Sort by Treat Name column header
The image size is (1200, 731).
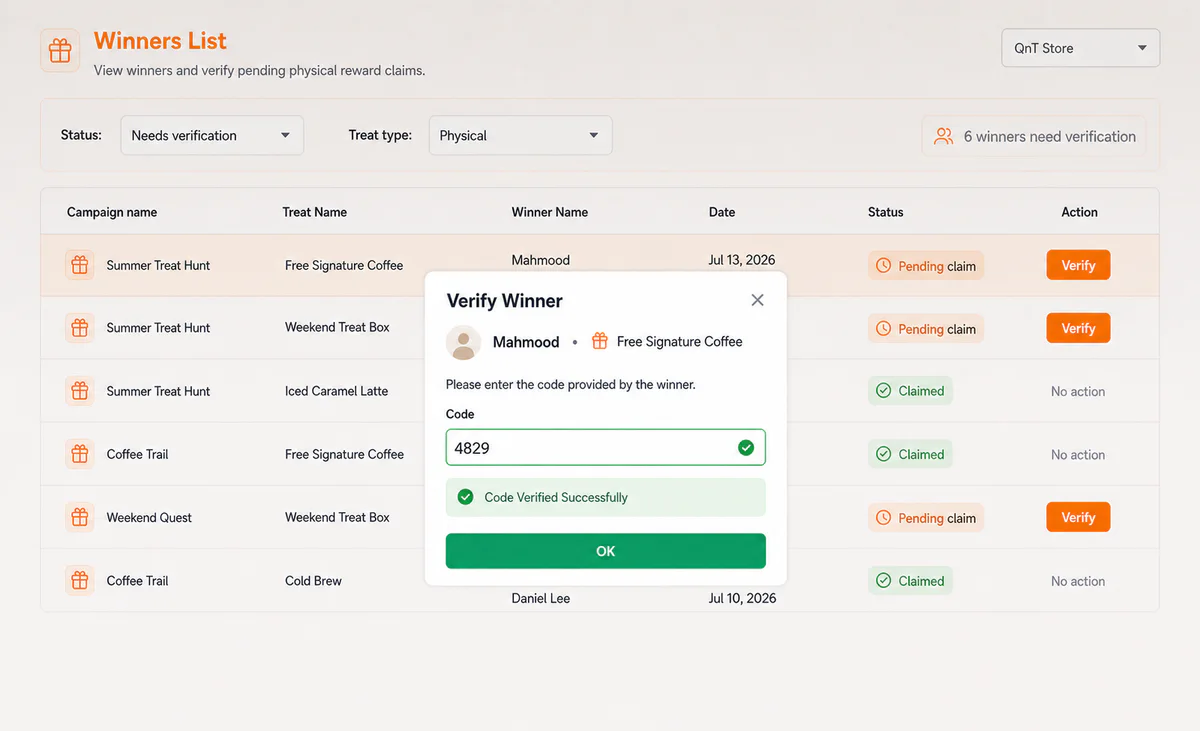315,212
